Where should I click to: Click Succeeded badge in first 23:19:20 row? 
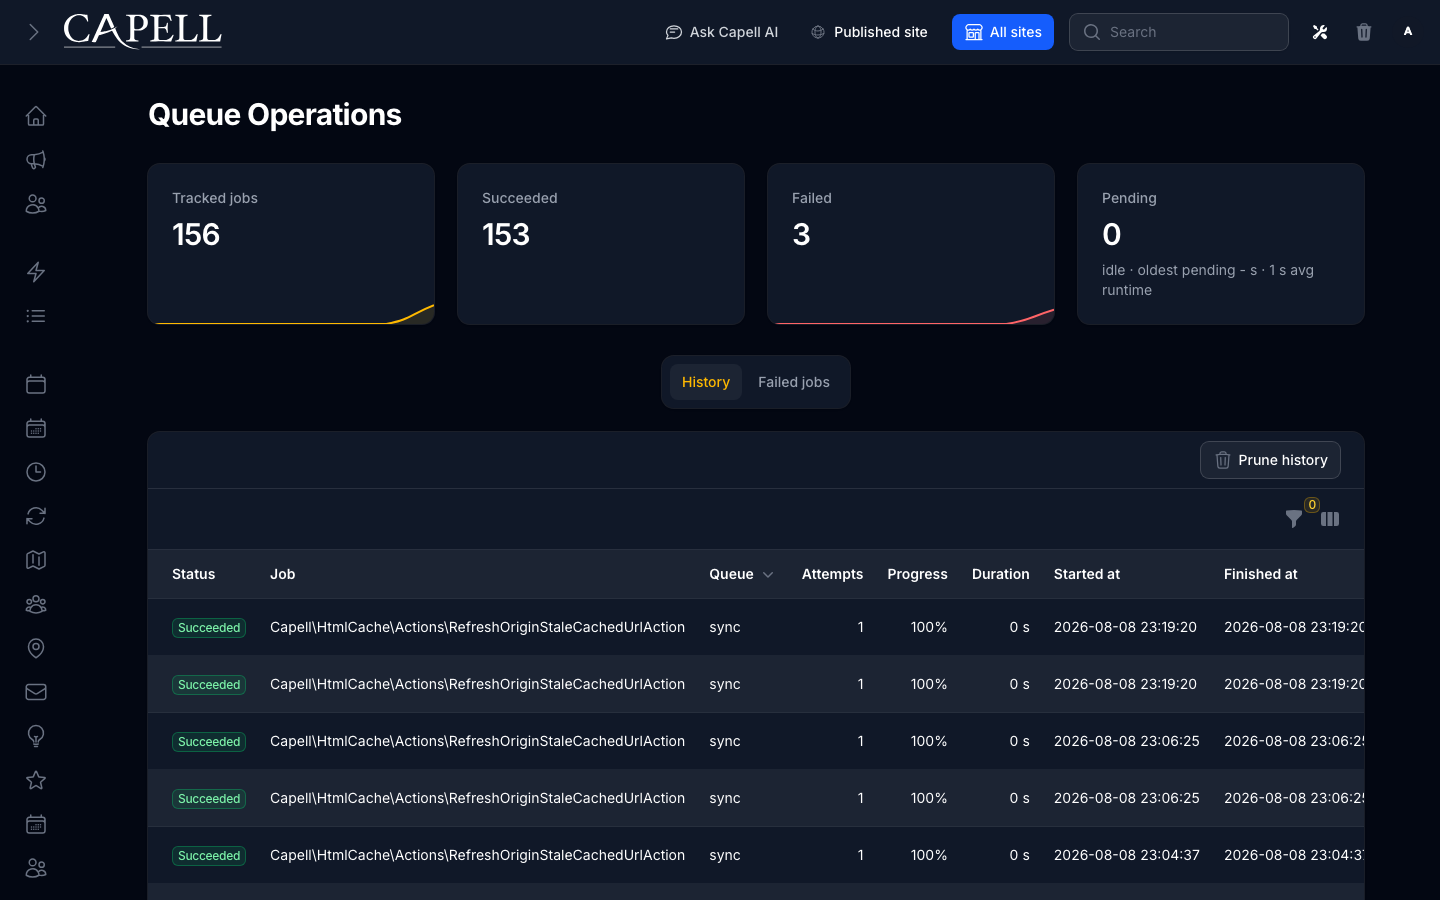(x=209, y=628)
